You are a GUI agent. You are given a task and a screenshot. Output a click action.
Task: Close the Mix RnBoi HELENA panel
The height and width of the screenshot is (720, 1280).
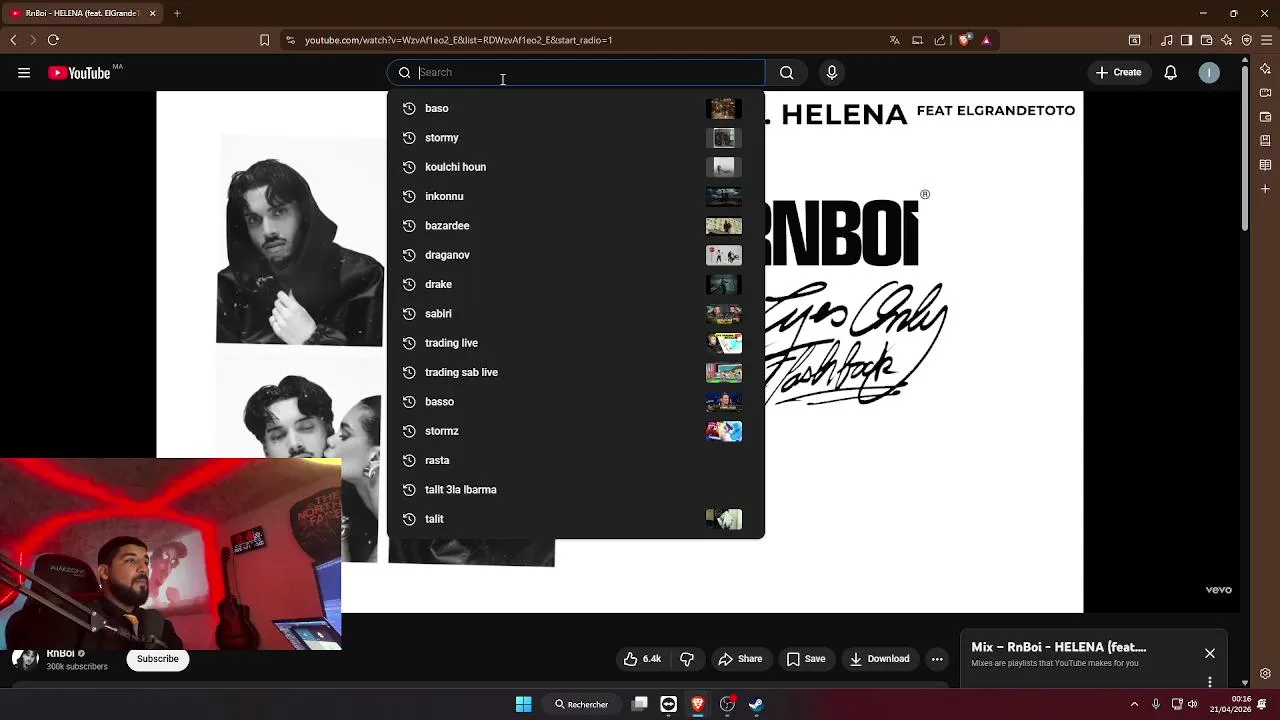click(1210, 653)
